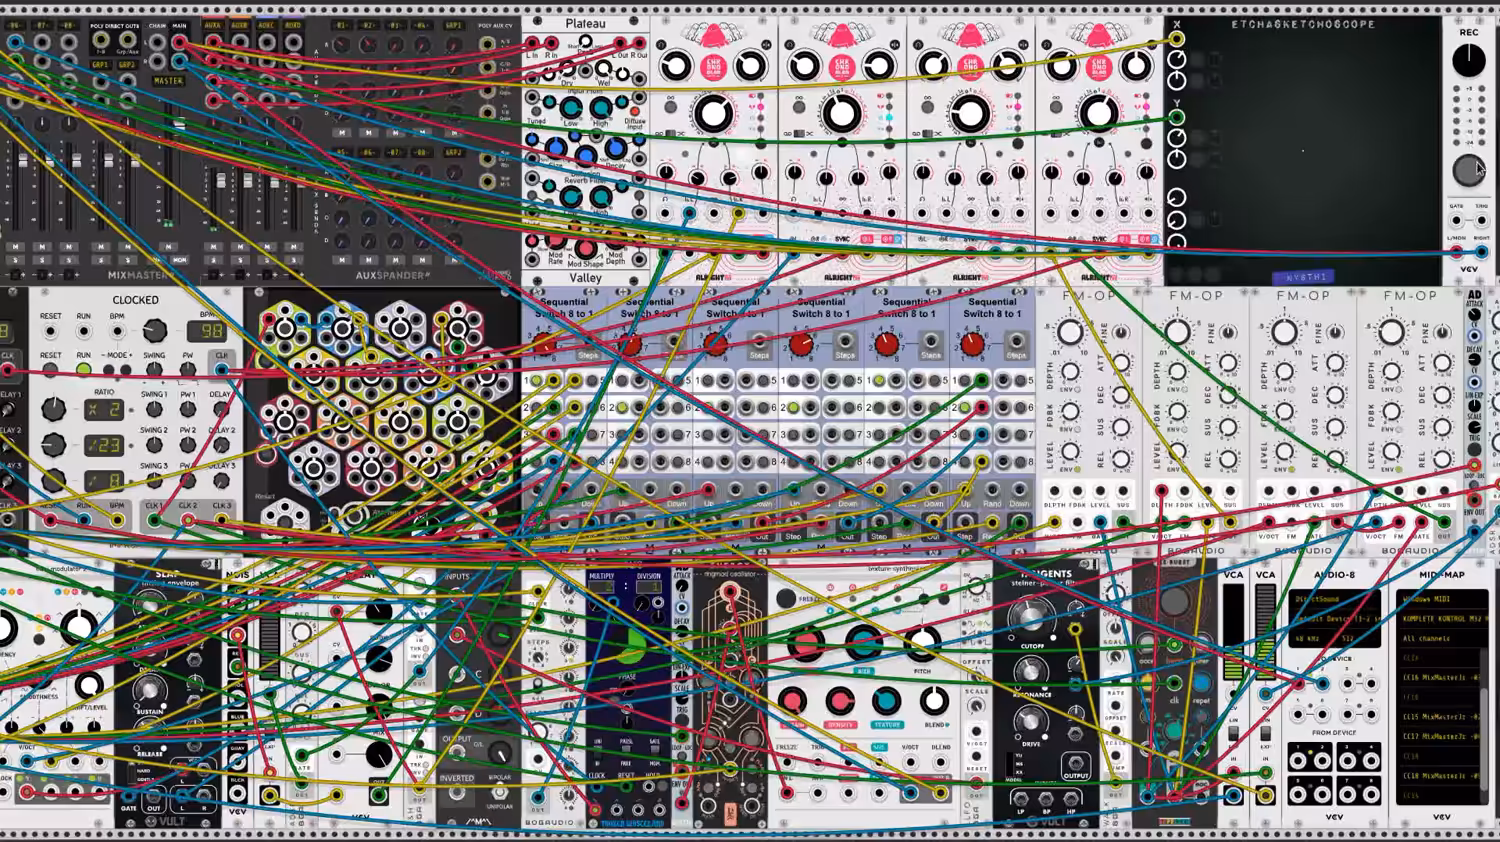The height and width of the screenshot is (842, 1500).
Task: Open the KOMPLETE KONTROL device selector on MIDI-MAP
Action: coord(1440,619)
